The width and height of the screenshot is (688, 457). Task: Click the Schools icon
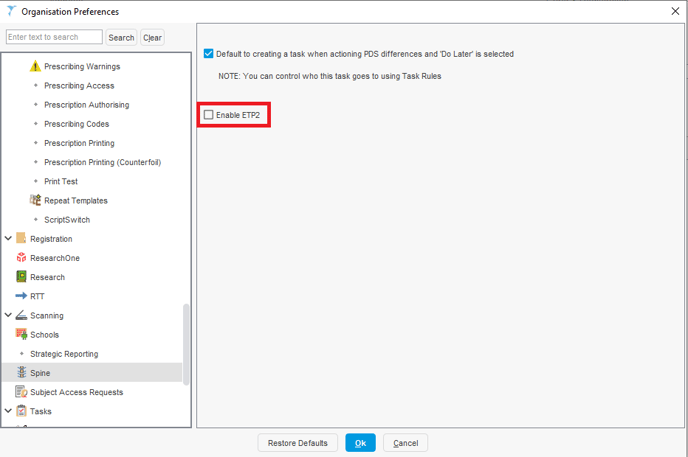(x=21, y=335)
